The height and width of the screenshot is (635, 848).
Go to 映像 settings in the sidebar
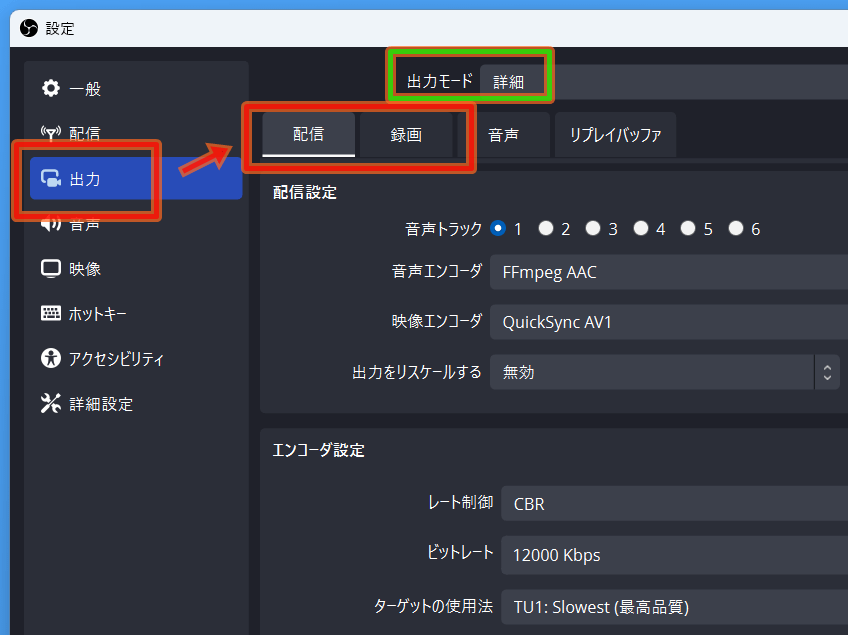(x=136, y=269)
